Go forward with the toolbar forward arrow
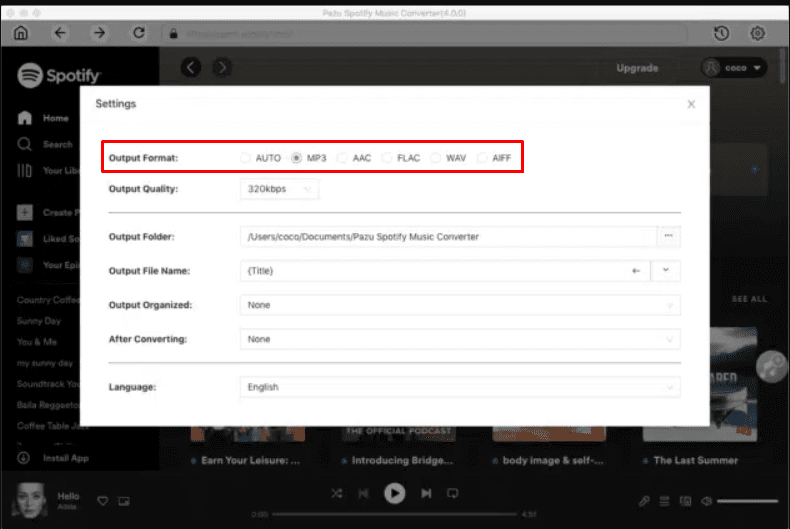Image resolution: width=790 pixels, height=529 pixels. (100, 33)
